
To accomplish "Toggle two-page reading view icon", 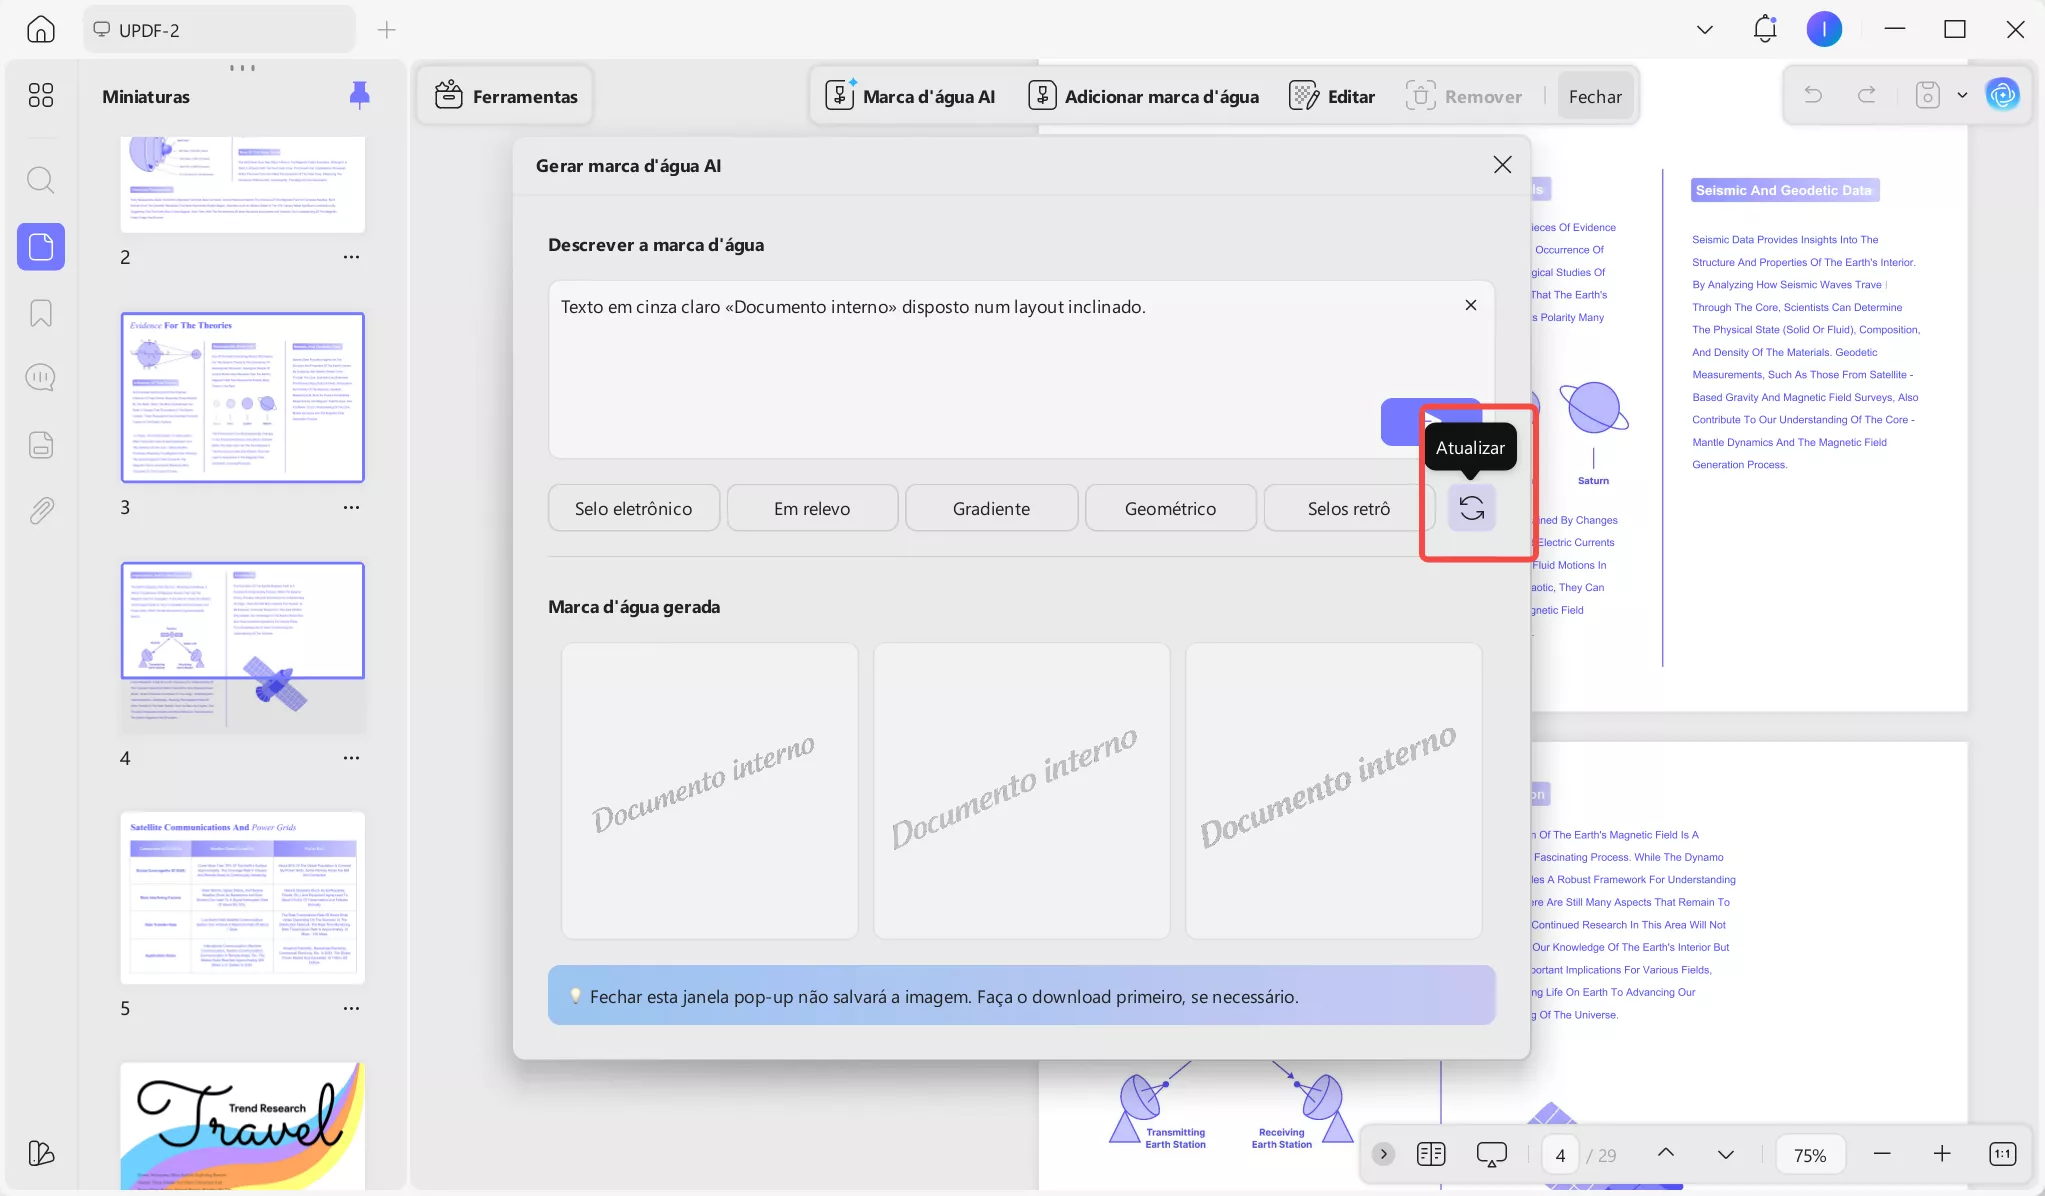I will point(1431,1154).
